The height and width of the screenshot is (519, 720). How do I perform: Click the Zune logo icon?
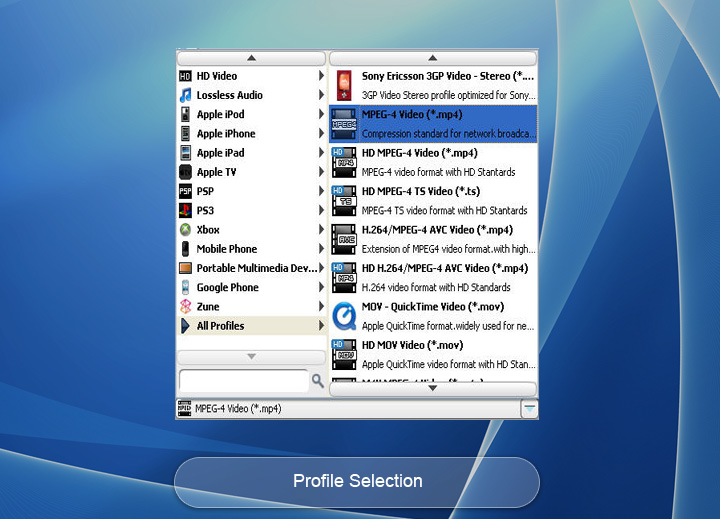pyautogui.click(x=185, y=306)
